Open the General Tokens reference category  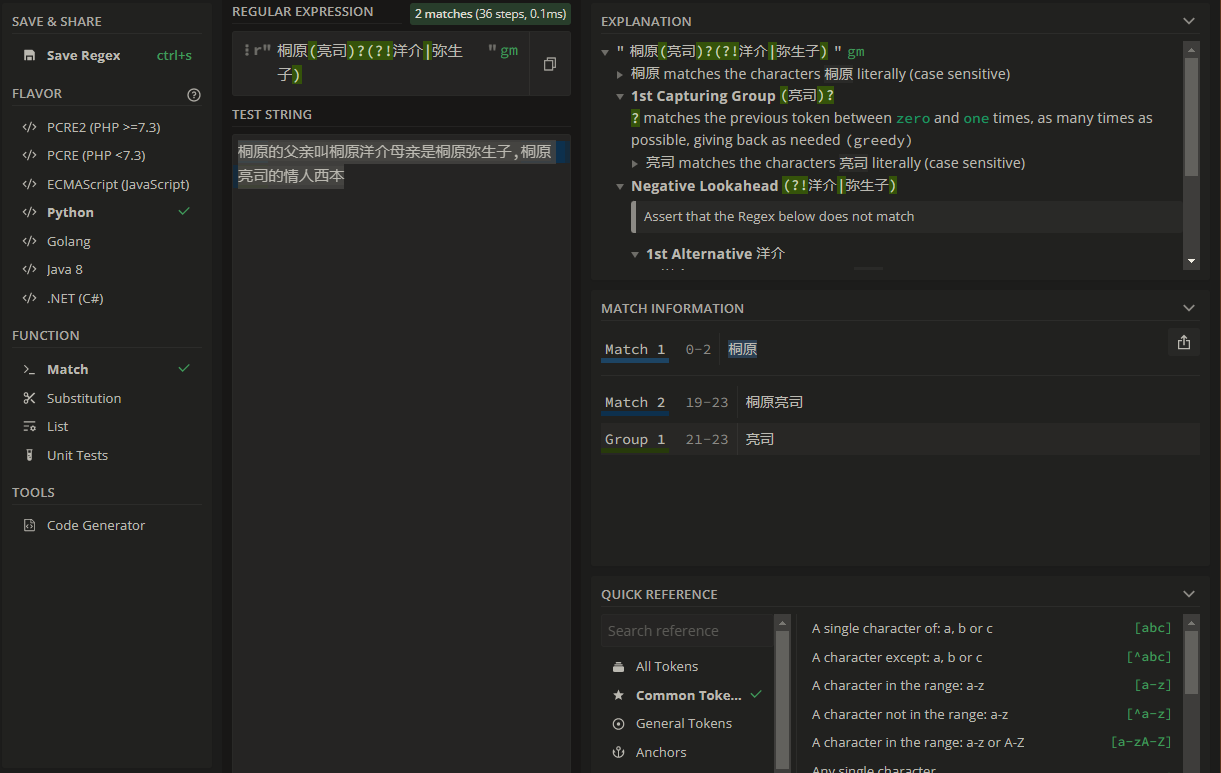pos(686,723)
